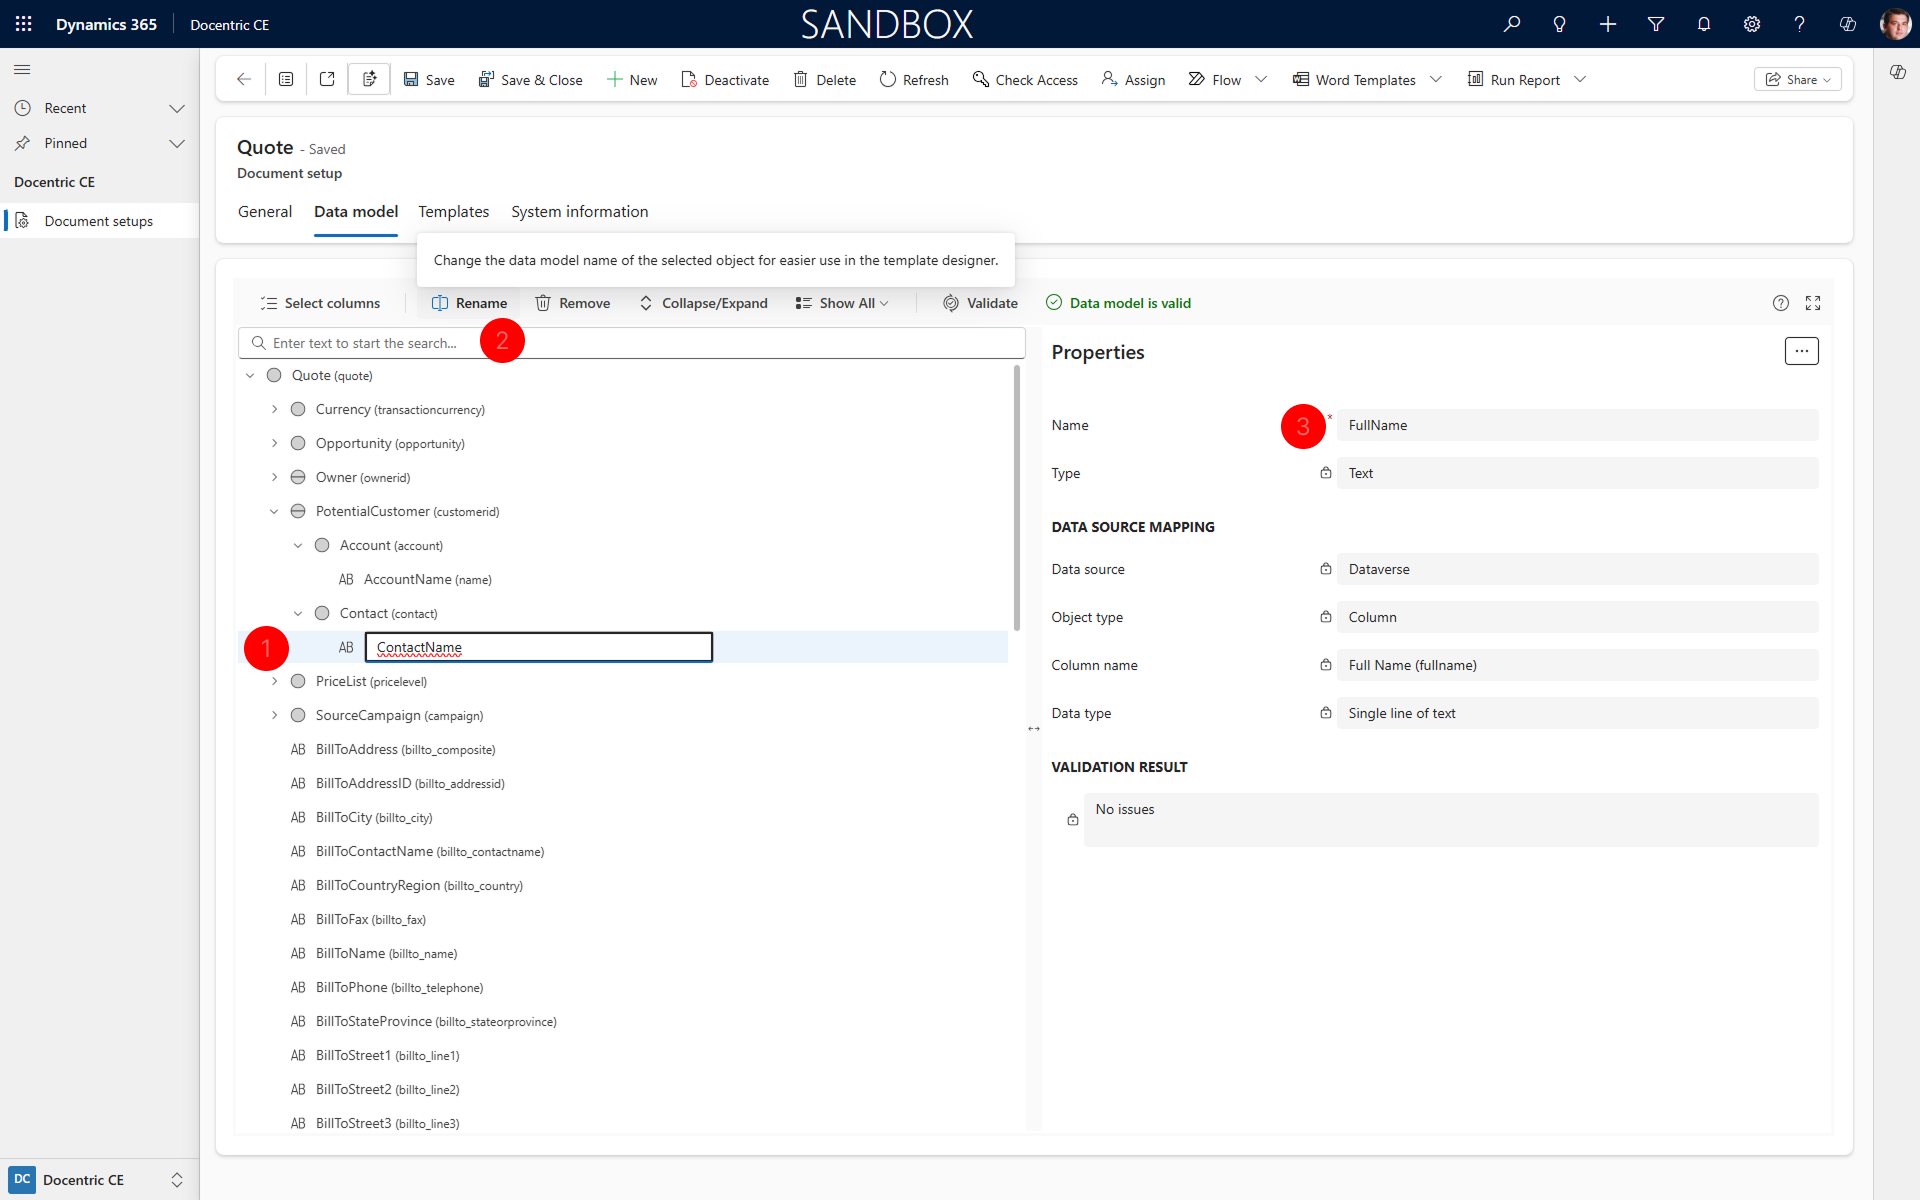Image resolution: width=1920 pixels, height=1200 pixels.
Task: Click the data model search field
Action: (632, 343)
